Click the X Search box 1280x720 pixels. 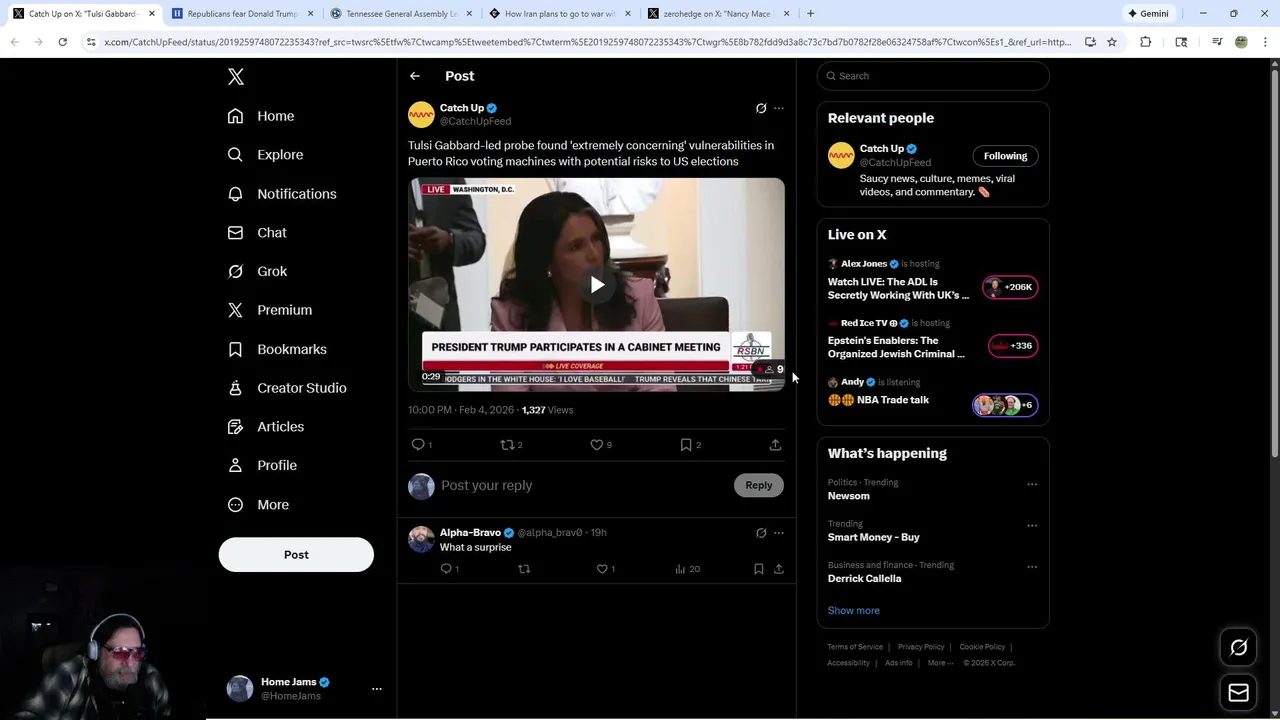click(933, 76)
